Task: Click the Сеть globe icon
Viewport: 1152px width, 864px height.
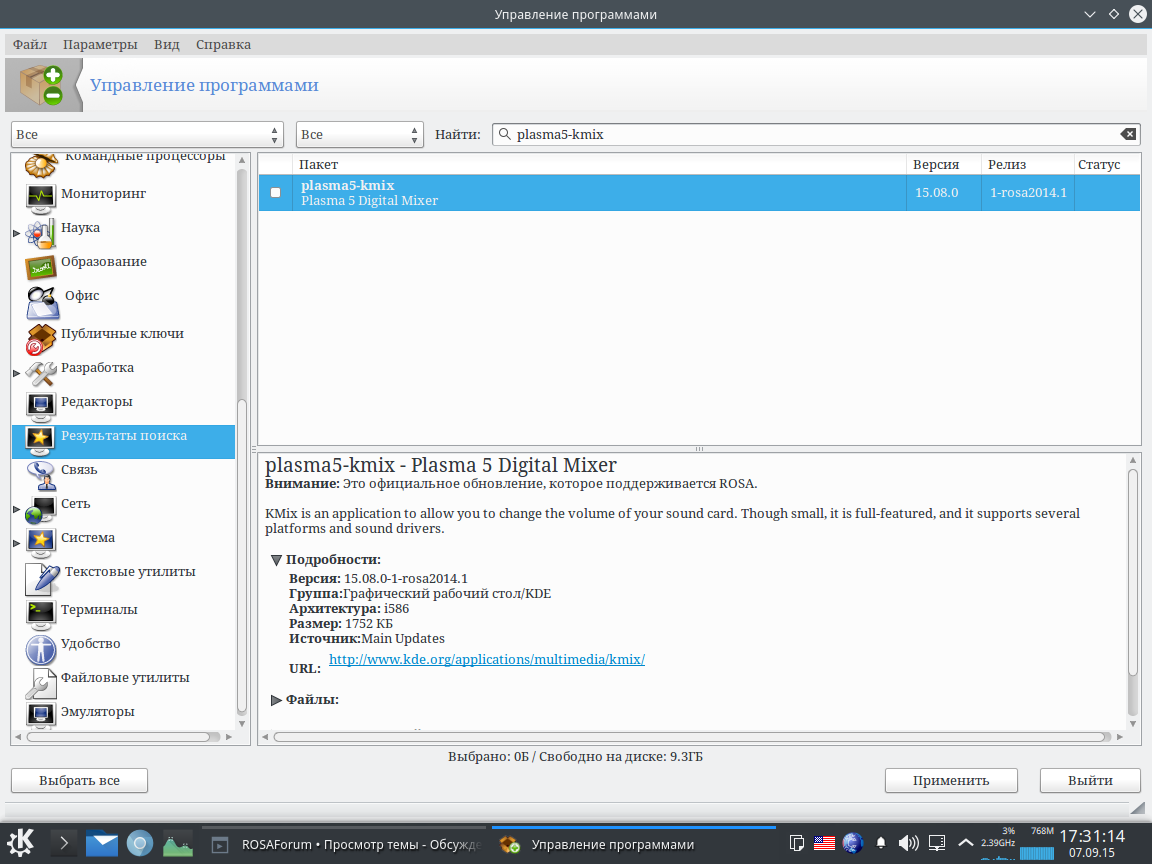Action: (40, 508)
